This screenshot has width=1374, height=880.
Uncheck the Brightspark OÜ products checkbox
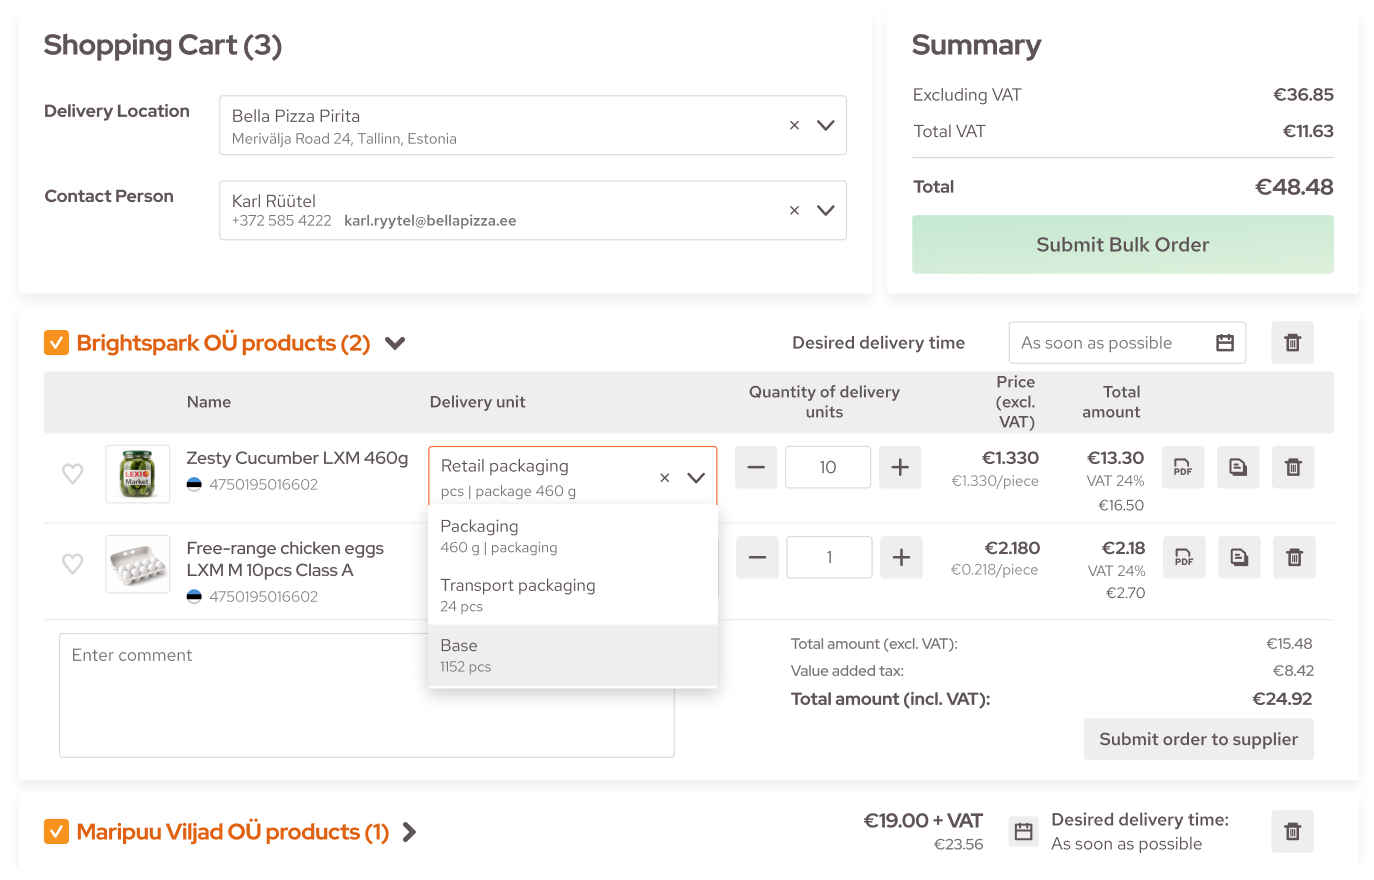pos(56,343)
